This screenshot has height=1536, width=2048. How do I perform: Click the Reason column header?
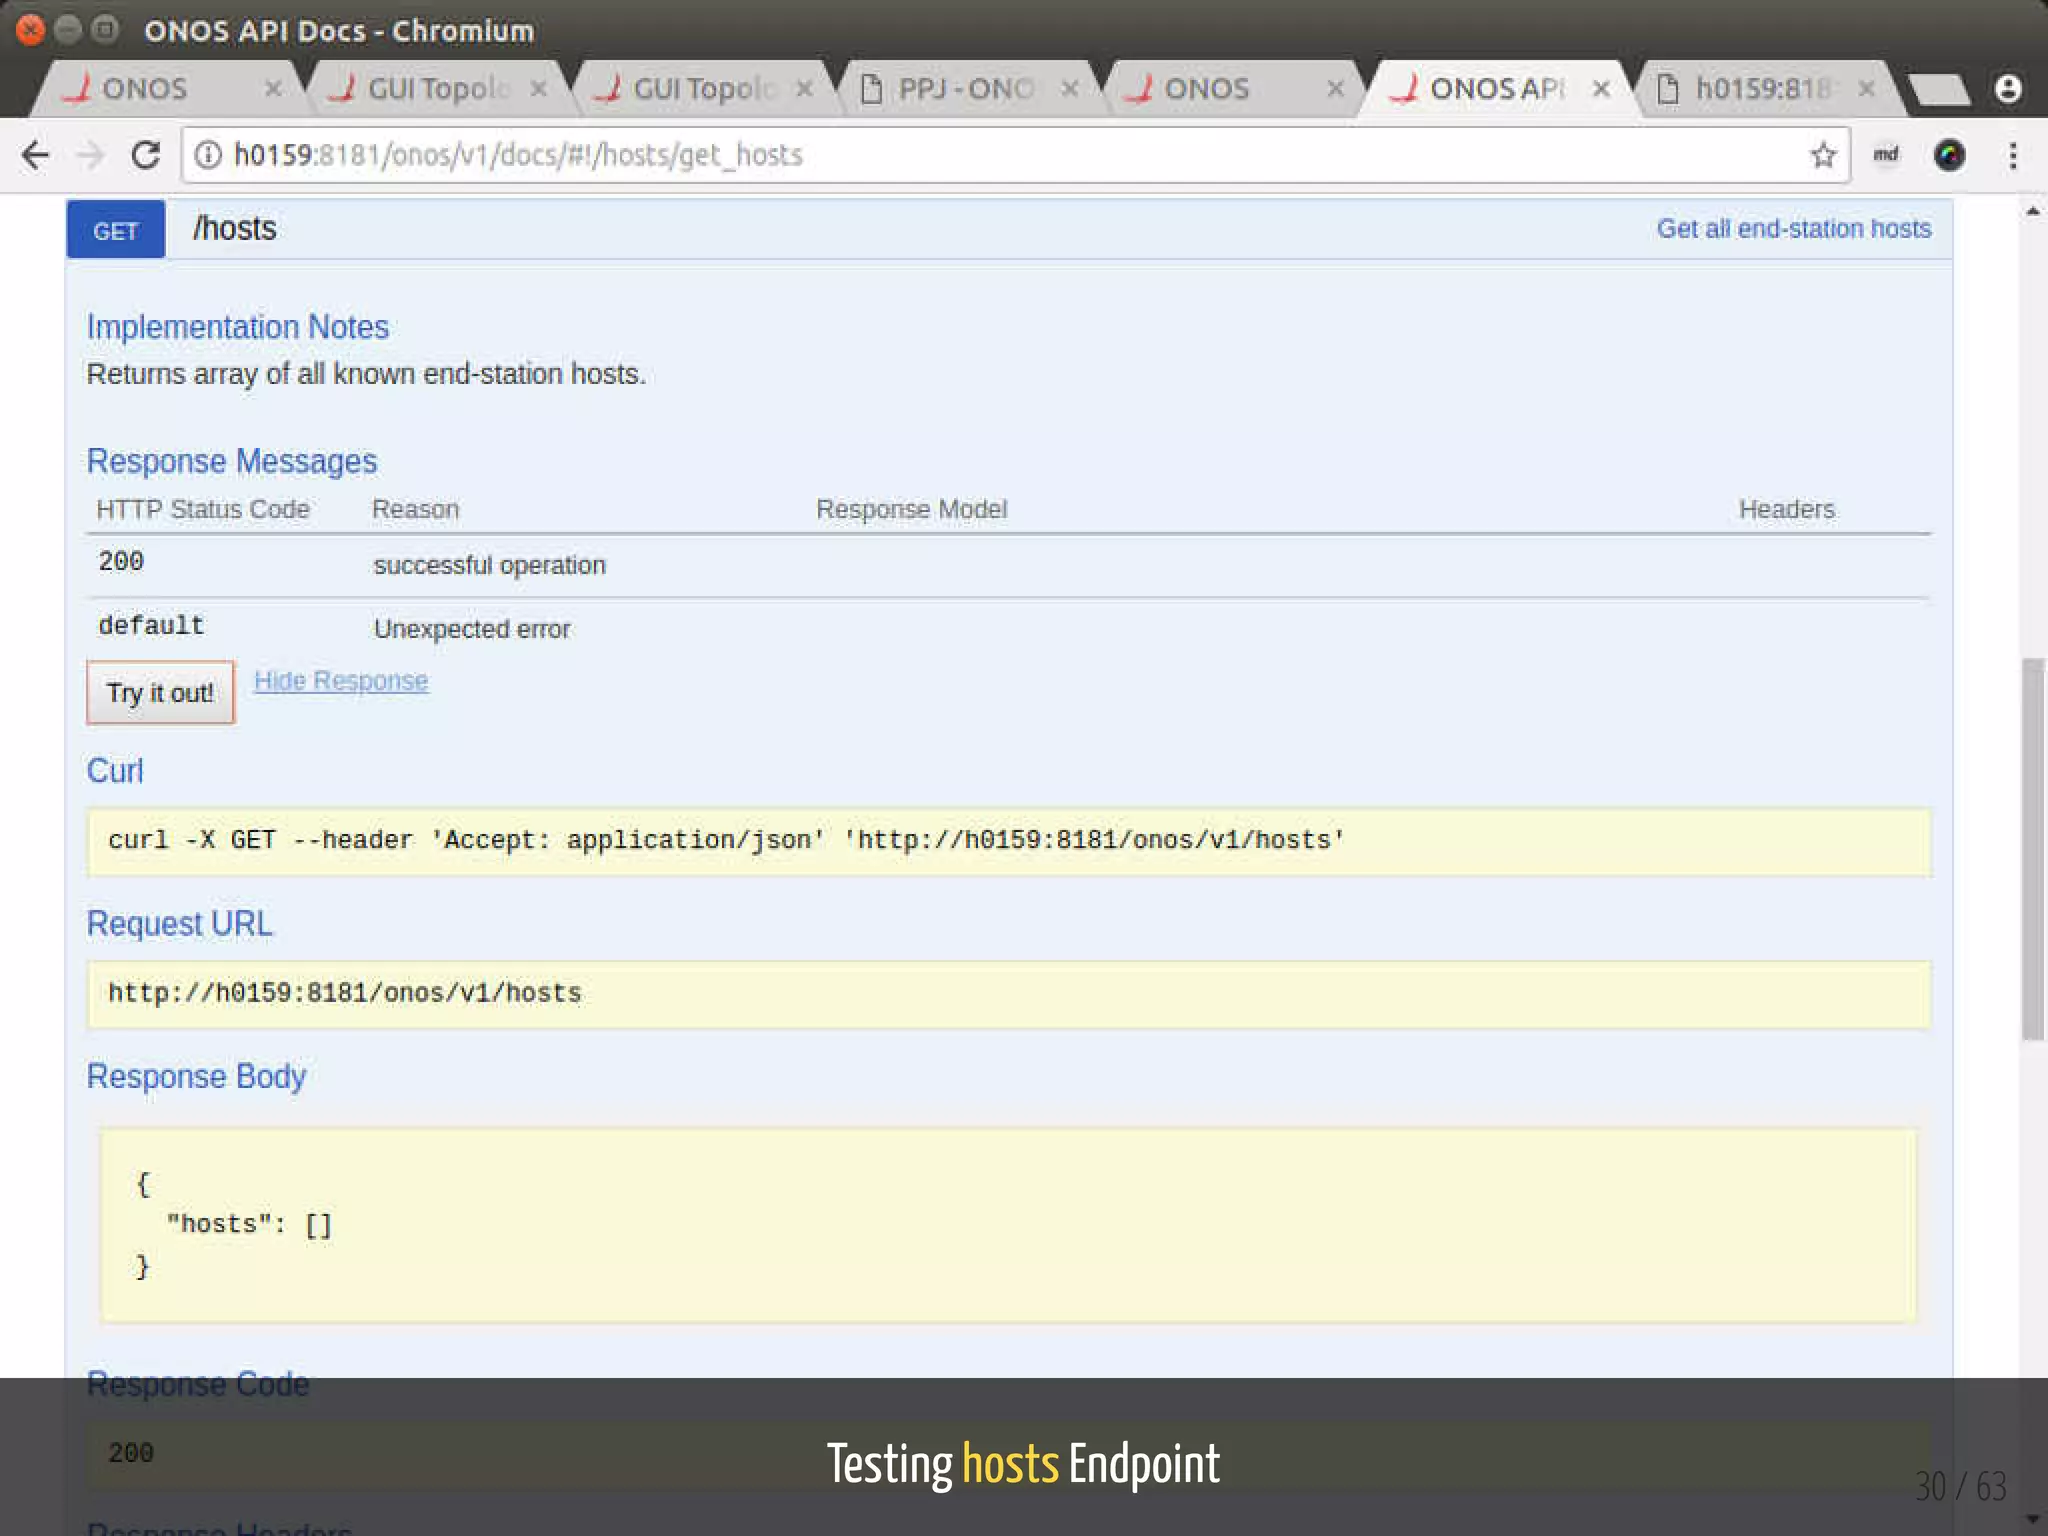(x=416, y=509)
